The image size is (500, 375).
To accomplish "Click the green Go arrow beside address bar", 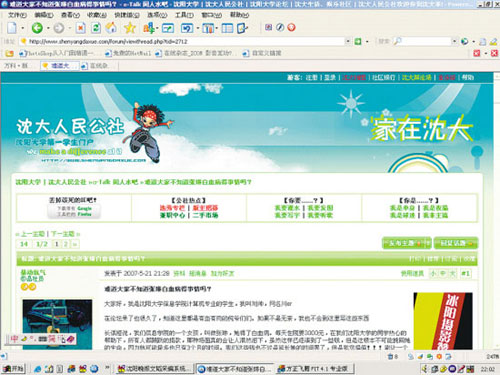I will 358,42.
